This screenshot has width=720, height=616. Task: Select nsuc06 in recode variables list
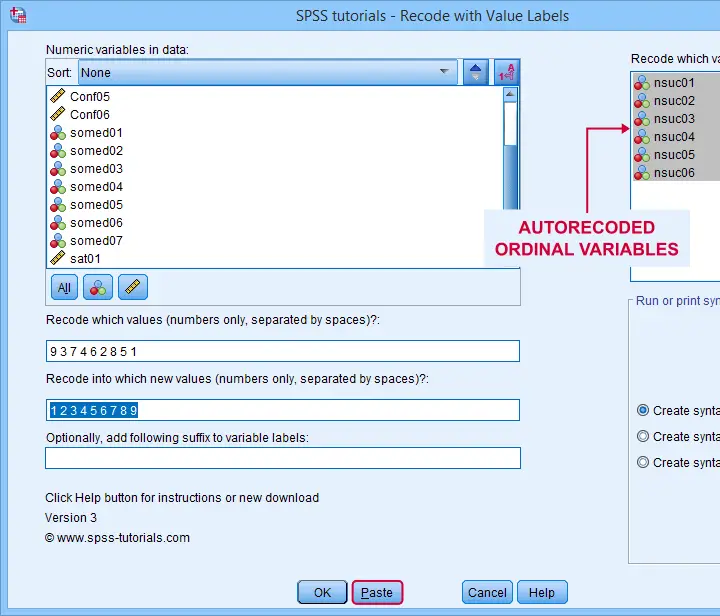(x=676, y=173)
